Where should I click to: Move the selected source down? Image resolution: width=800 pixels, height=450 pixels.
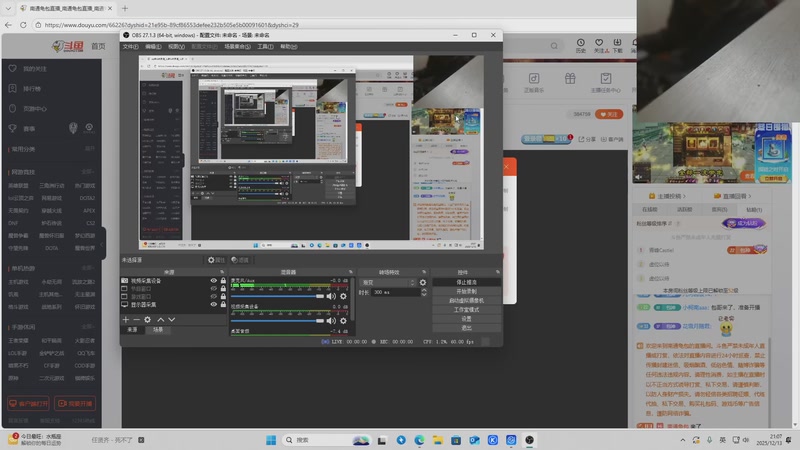pos(171,319)
